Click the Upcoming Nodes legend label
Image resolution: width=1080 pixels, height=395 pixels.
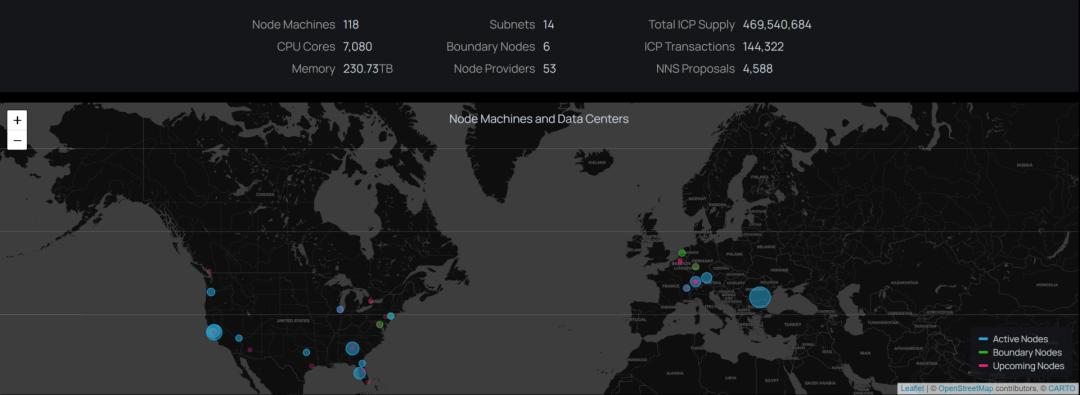1028,366
